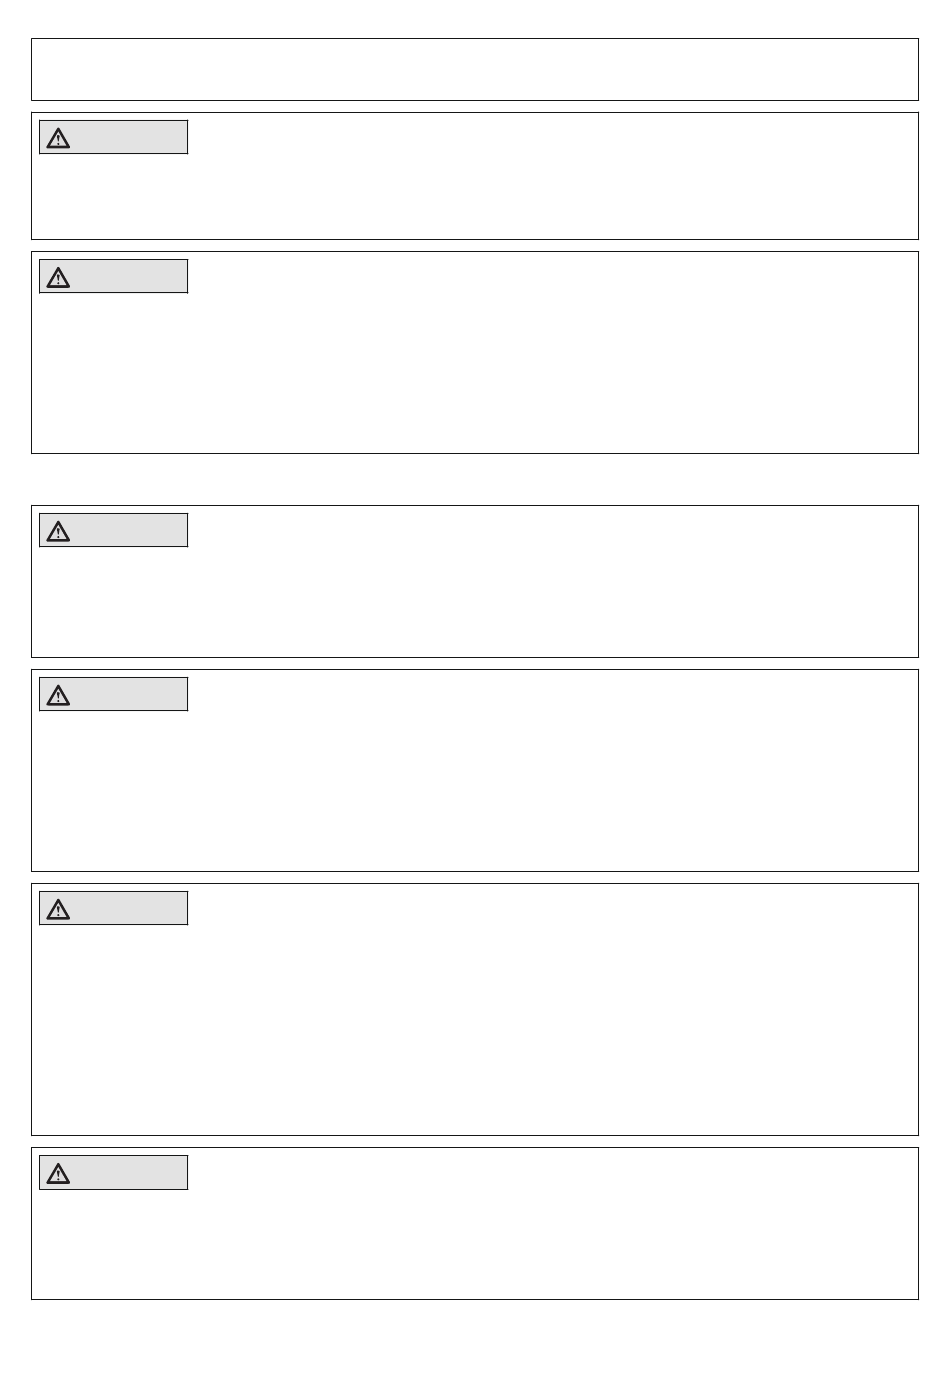Screen dimensions: 950x1374
Task: Select the gray label bar of the third warning box
Action: 114,530
